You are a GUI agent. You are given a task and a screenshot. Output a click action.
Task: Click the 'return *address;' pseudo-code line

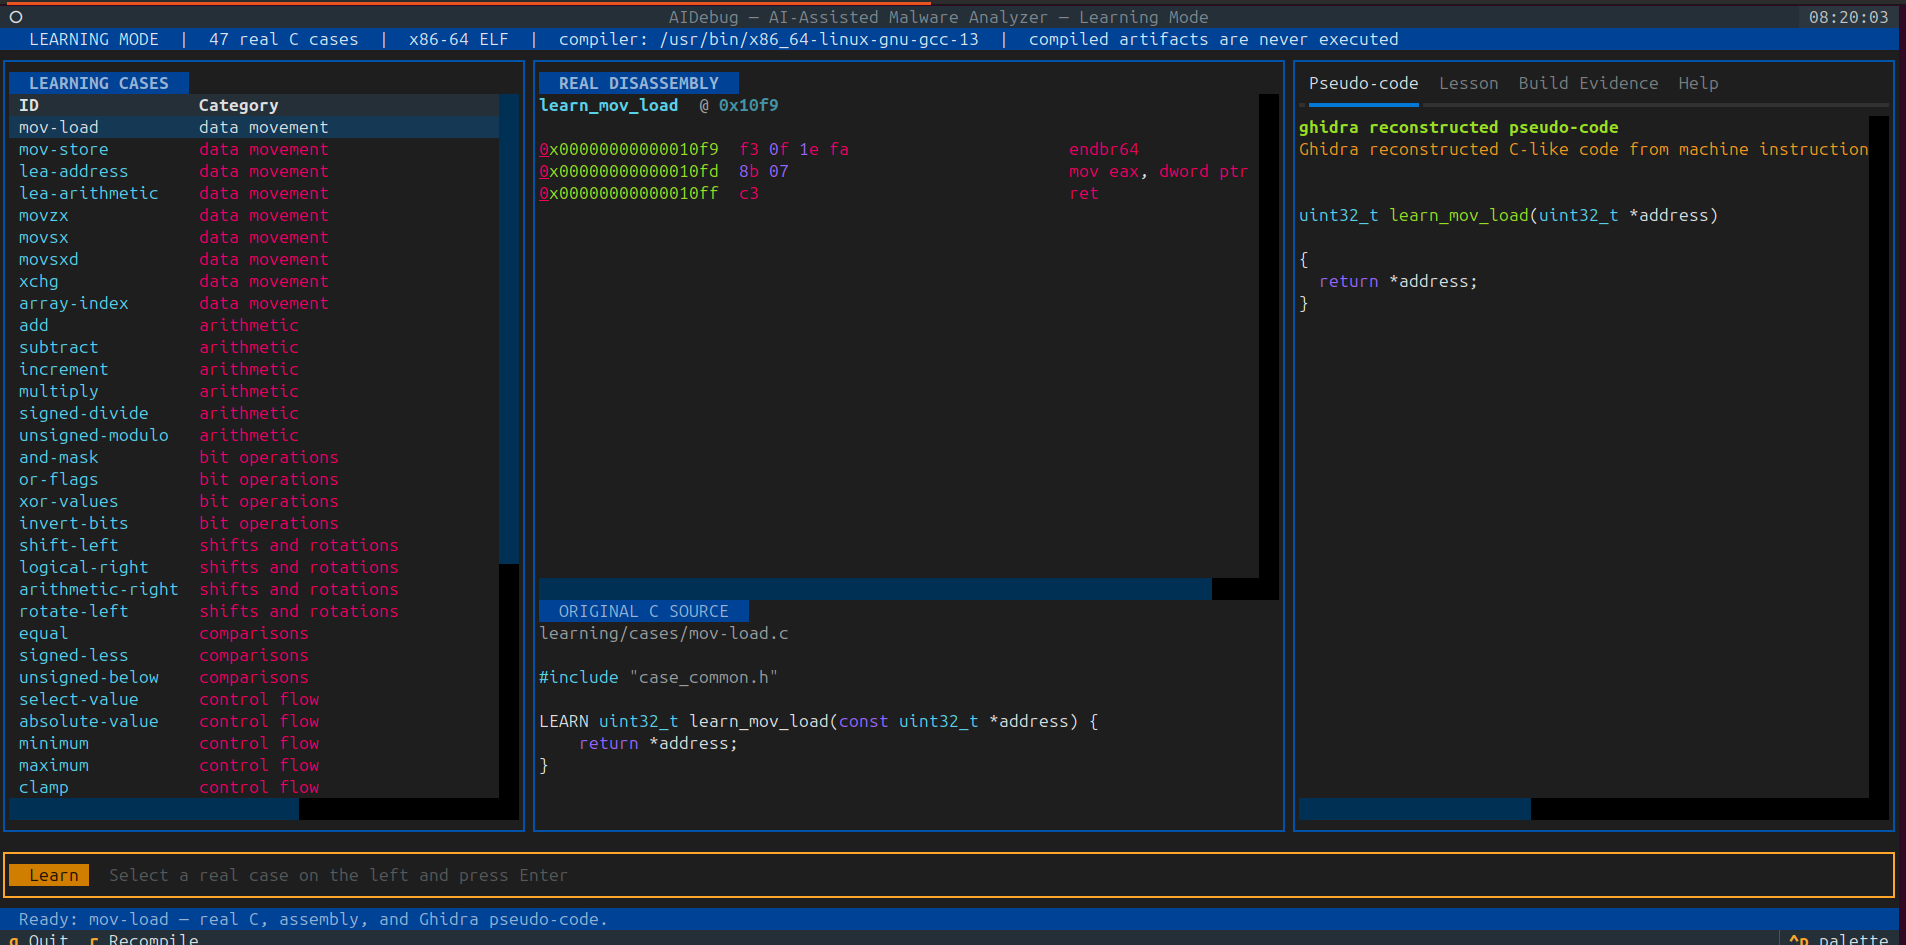pyautogui.click(x=1398, y=281)
